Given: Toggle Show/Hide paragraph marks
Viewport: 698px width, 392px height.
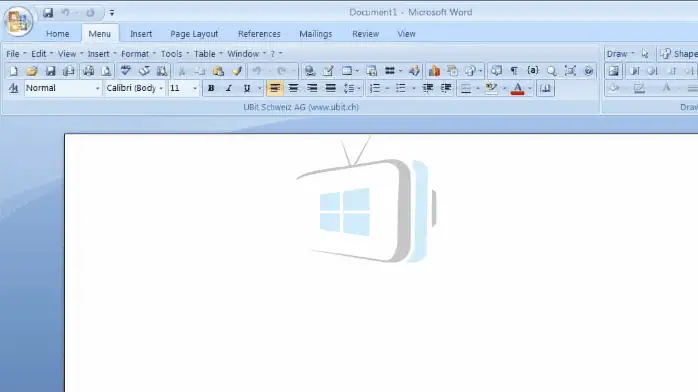Looking at the screenshot, I should click(514, 71).
